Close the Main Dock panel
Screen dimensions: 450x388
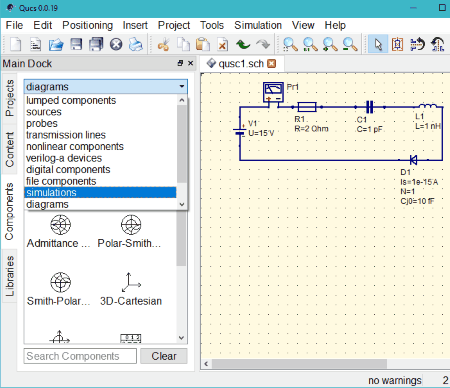190,63
